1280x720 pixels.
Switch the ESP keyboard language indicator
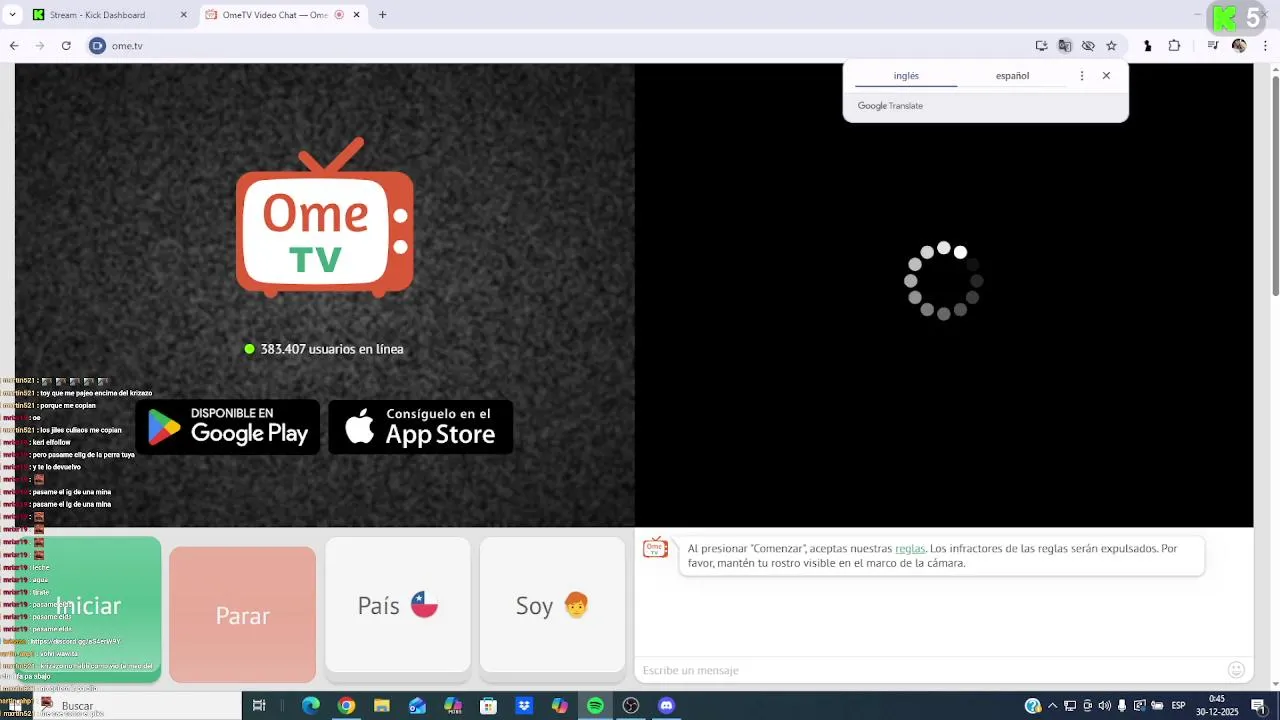coord(1178,706)
